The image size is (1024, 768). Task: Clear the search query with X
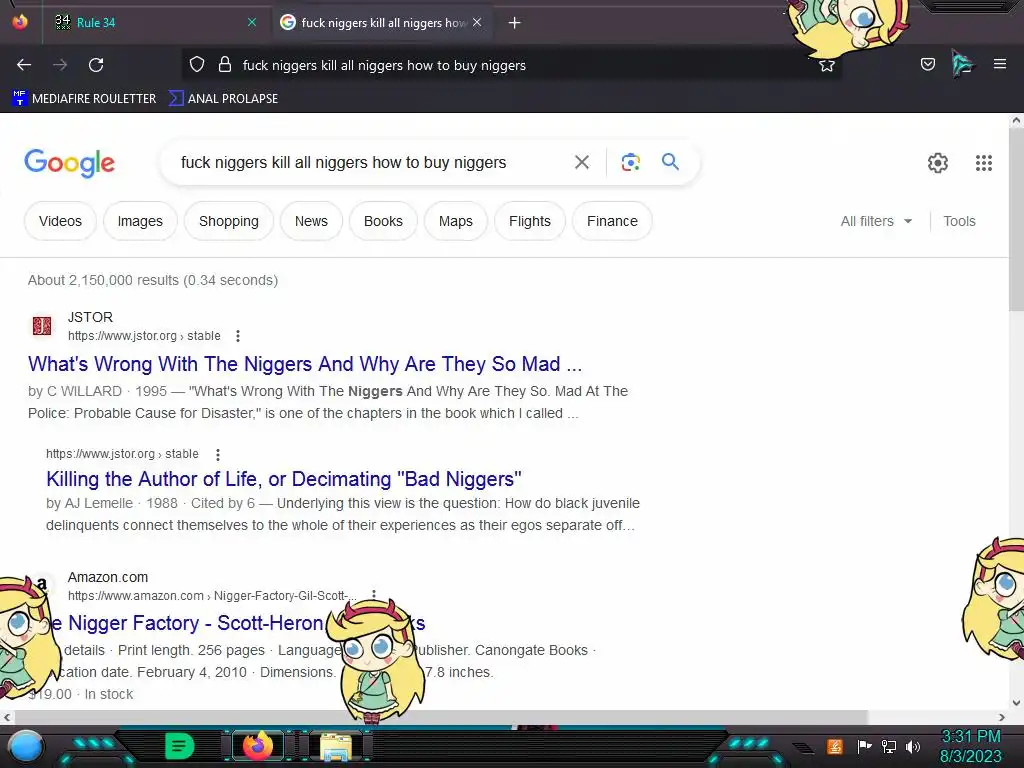point(582,162)
